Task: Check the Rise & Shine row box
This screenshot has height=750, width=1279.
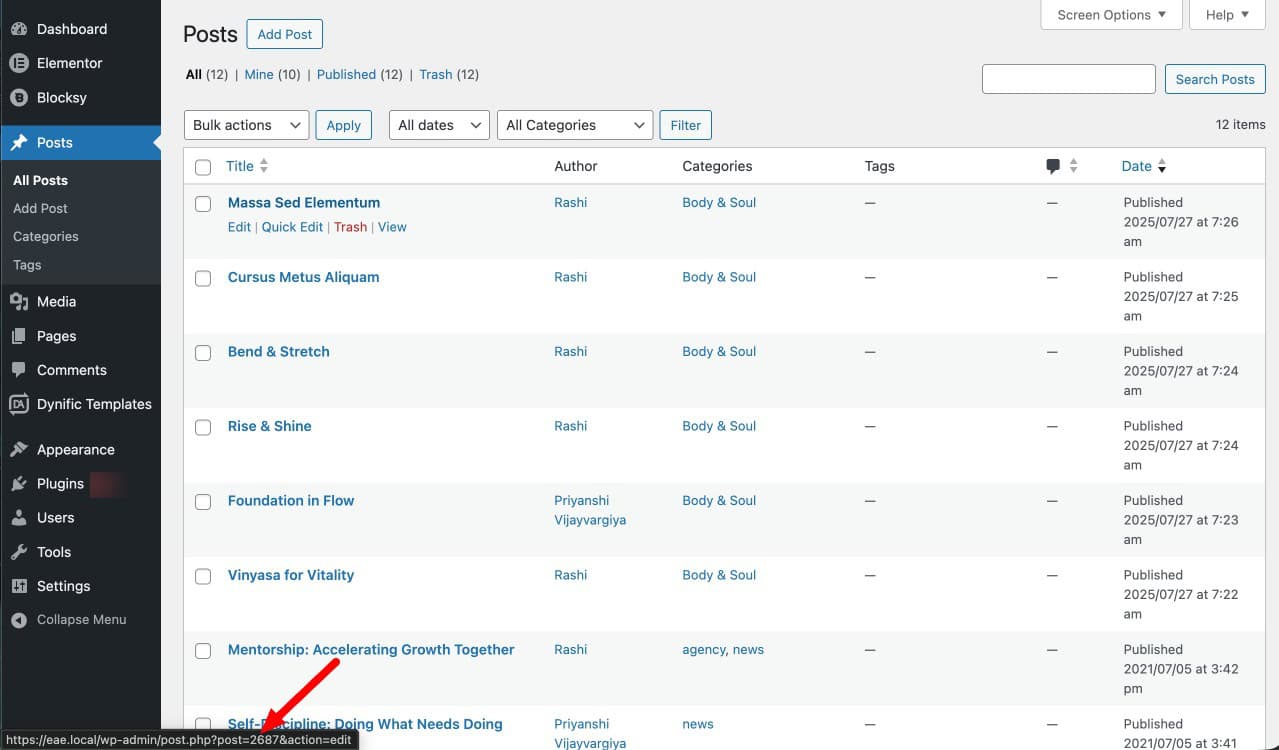Action: coord(203,428)
